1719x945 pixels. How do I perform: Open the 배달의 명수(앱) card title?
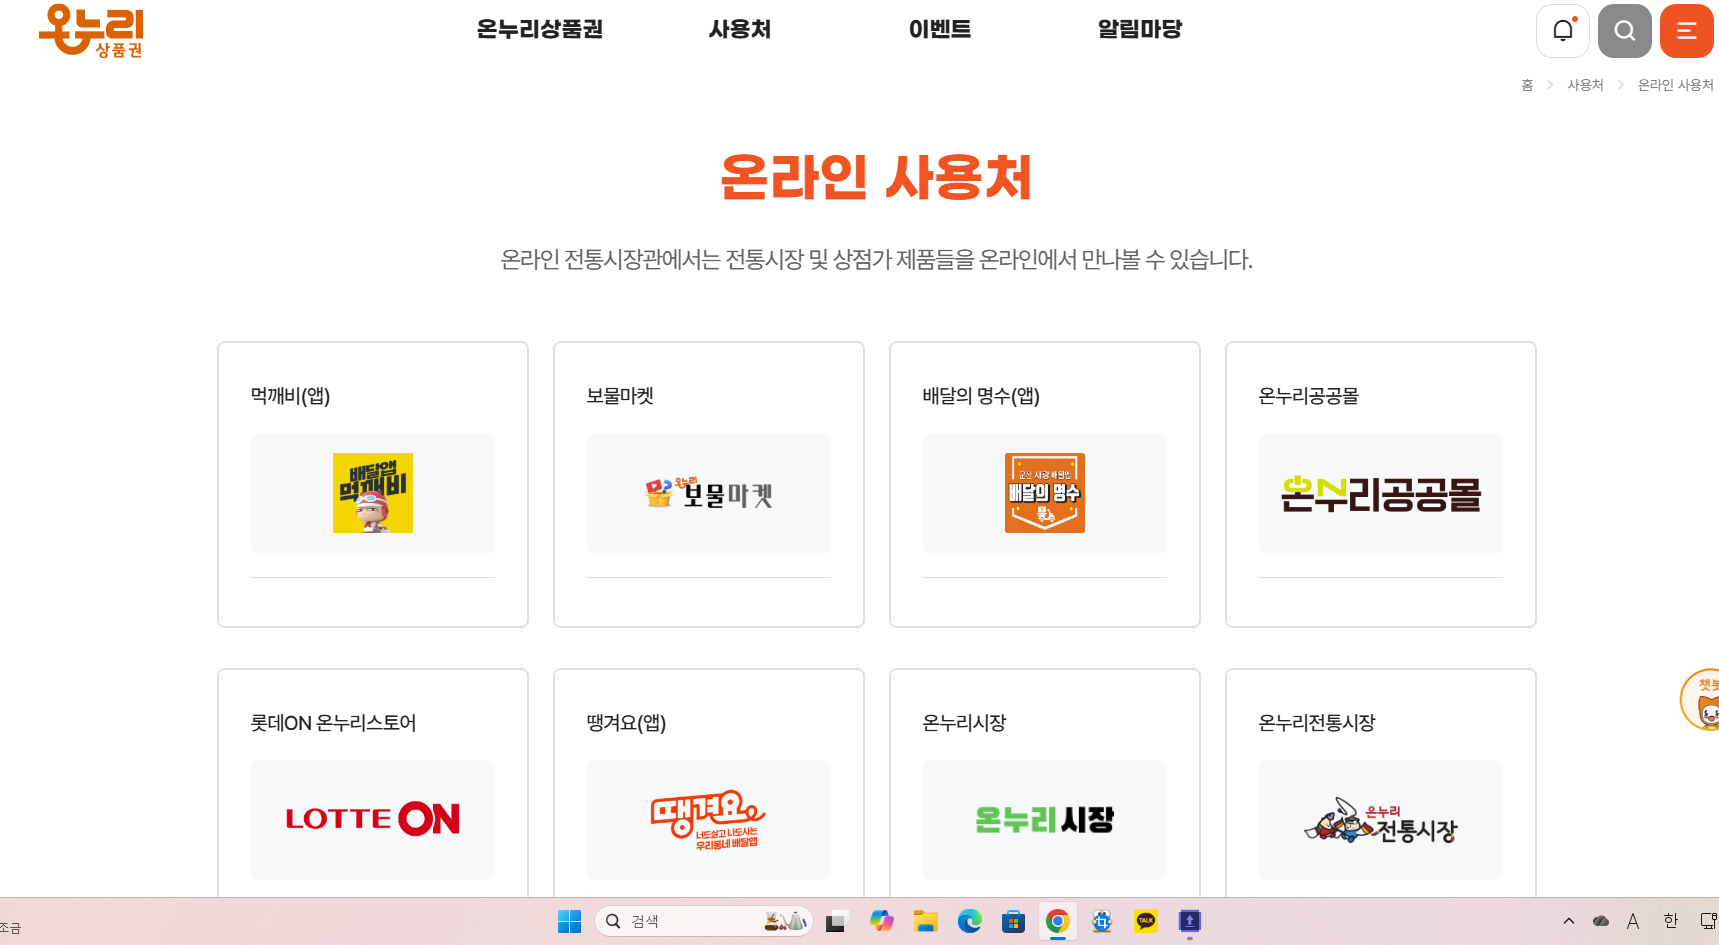tap(981, 396)
